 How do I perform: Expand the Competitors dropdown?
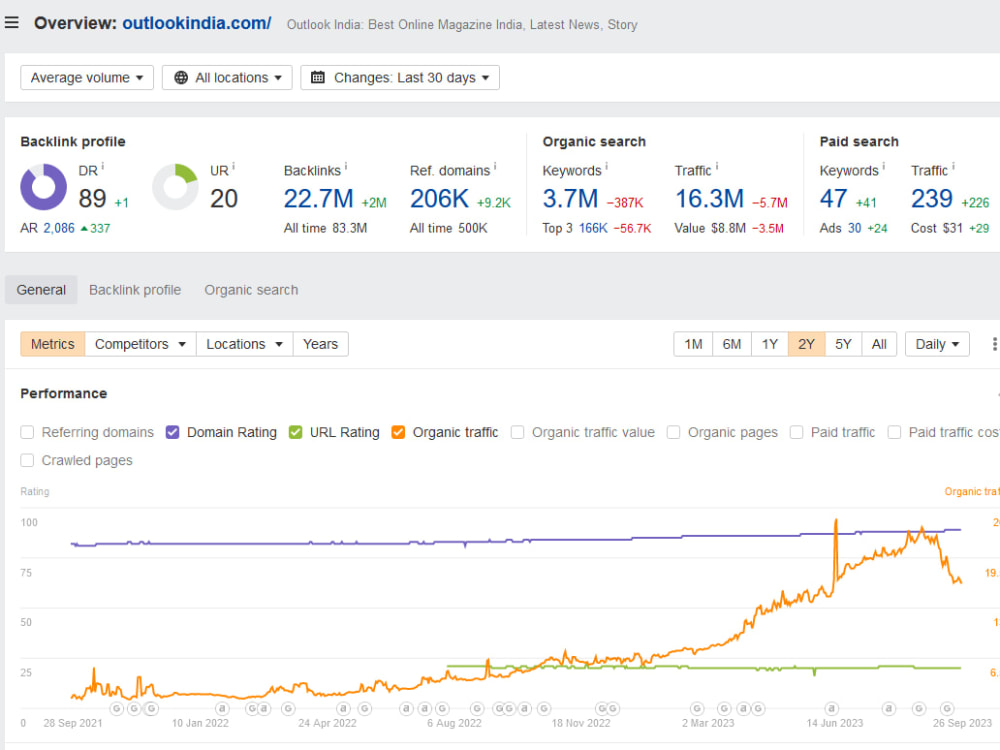pos(140,344)
